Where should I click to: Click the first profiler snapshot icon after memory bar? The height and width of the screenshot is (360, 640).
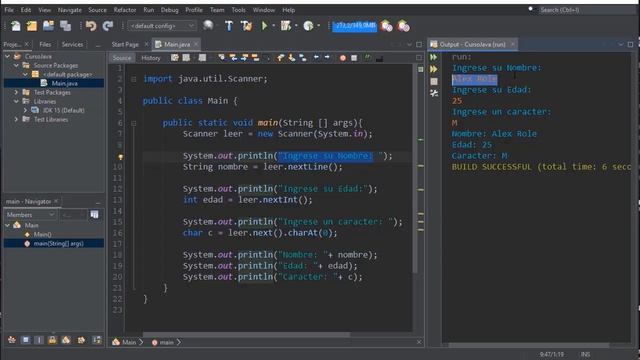click(x=386, y=26)
